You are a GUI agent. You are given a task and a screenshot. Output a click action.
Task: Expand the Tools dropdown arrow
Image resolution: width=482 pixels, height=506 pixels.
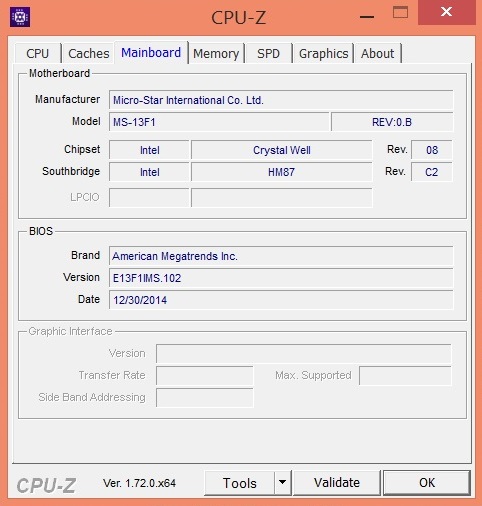(282, 482)
